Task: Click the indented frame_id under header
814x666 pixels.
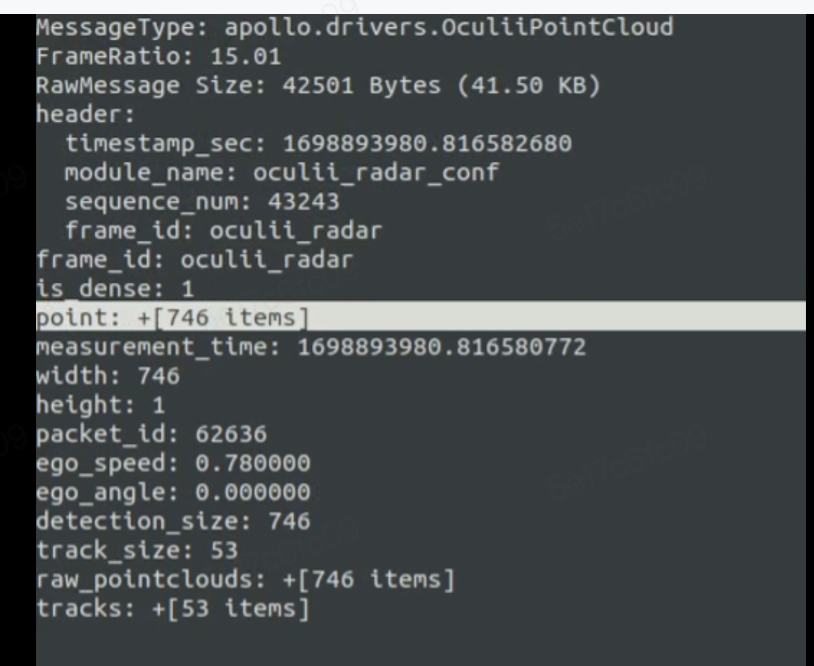Action: pos(223,231)
